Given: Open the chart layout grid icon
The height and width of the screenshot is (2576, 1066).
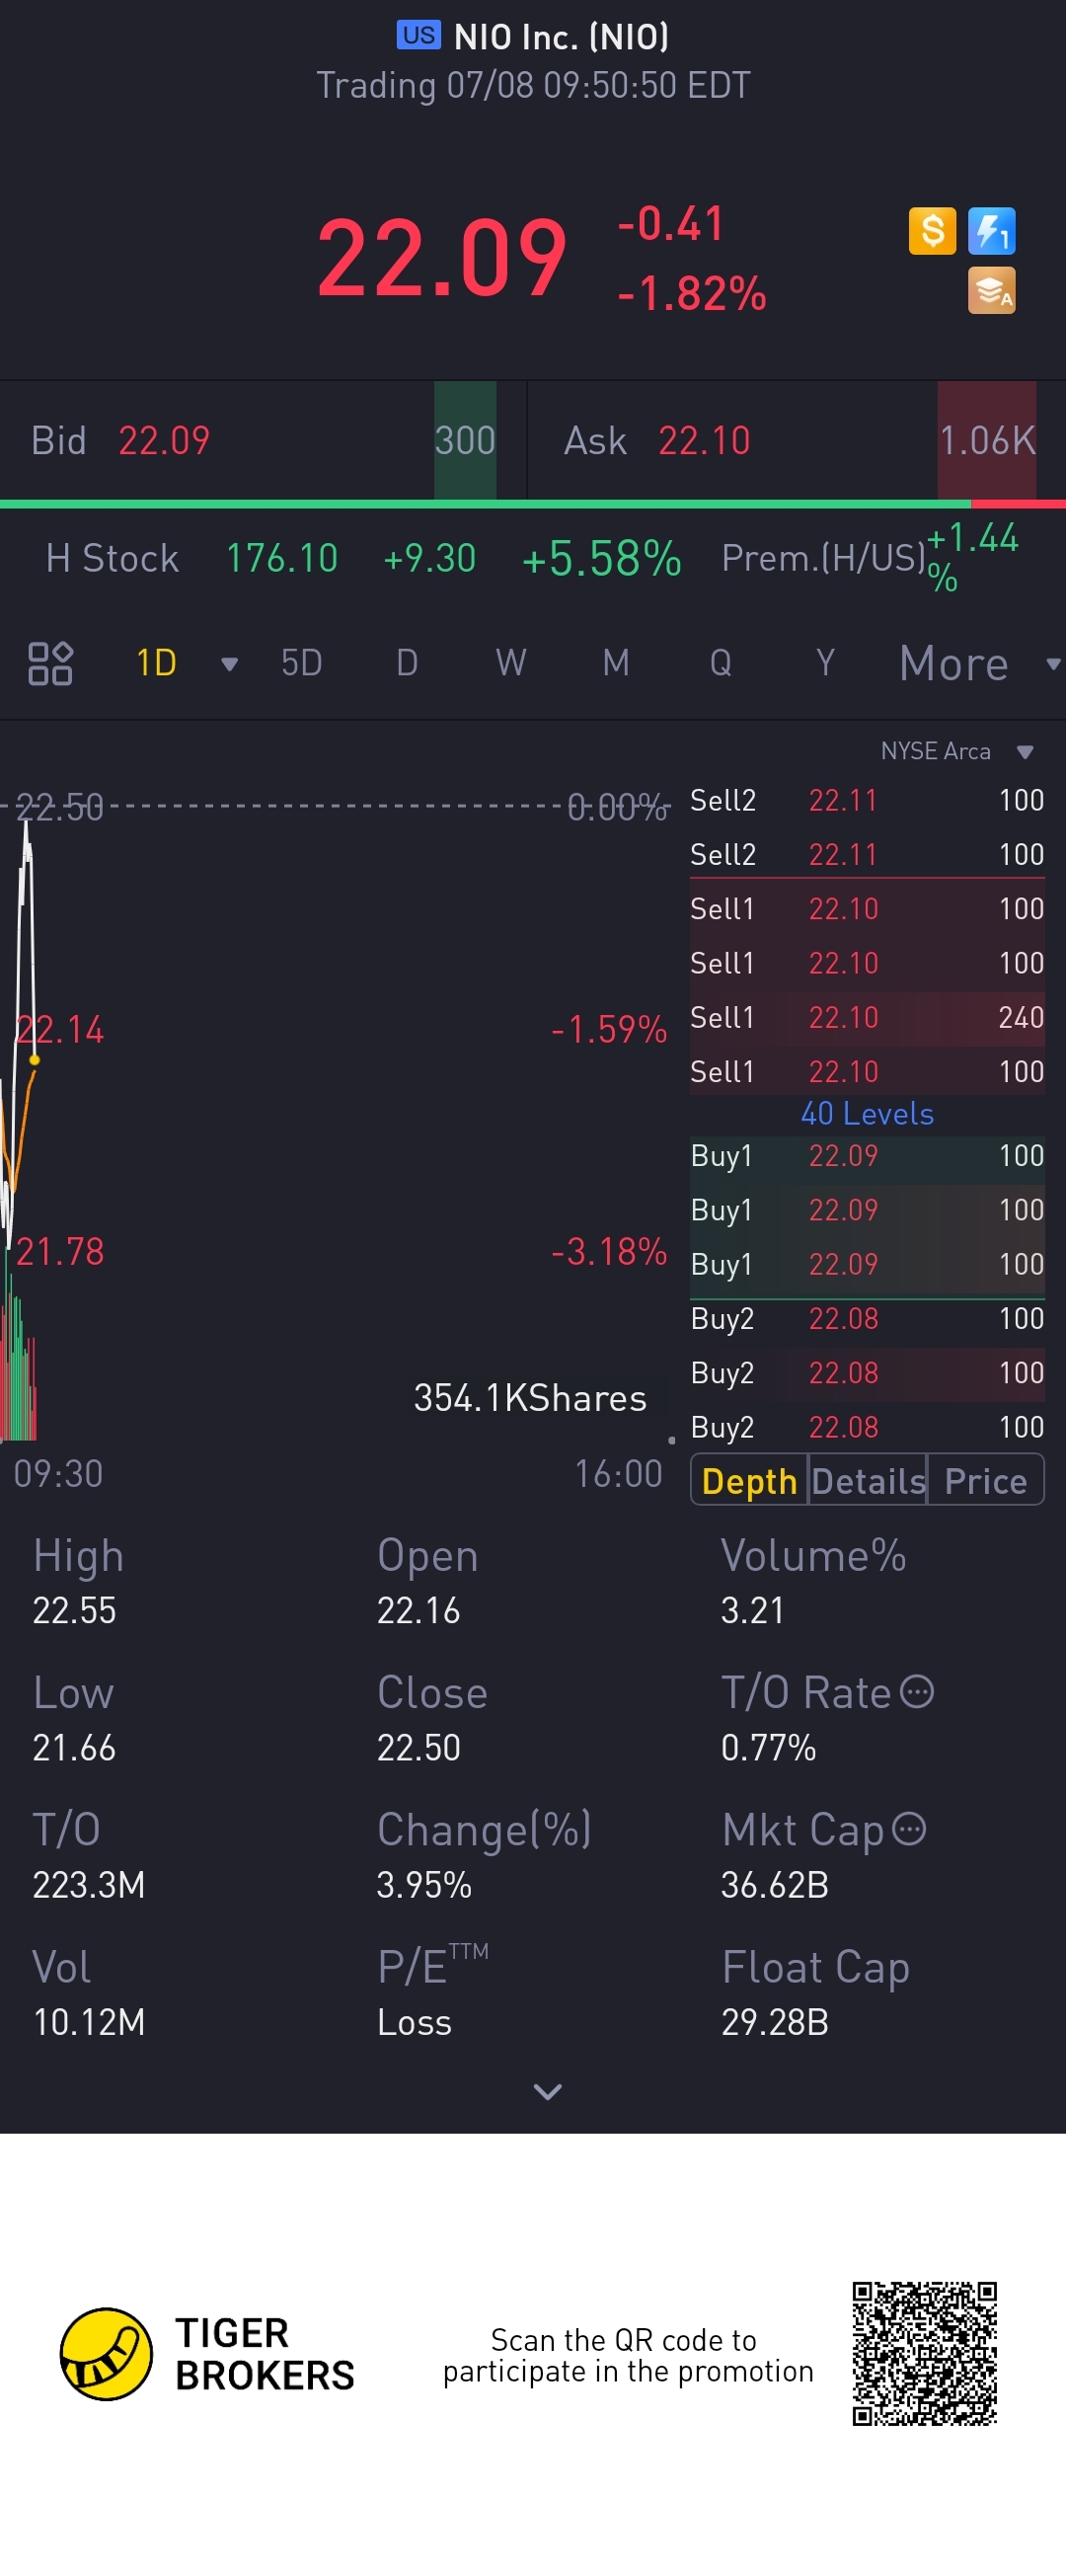Looking at the screenshot, I should click(x=50, y=663).
